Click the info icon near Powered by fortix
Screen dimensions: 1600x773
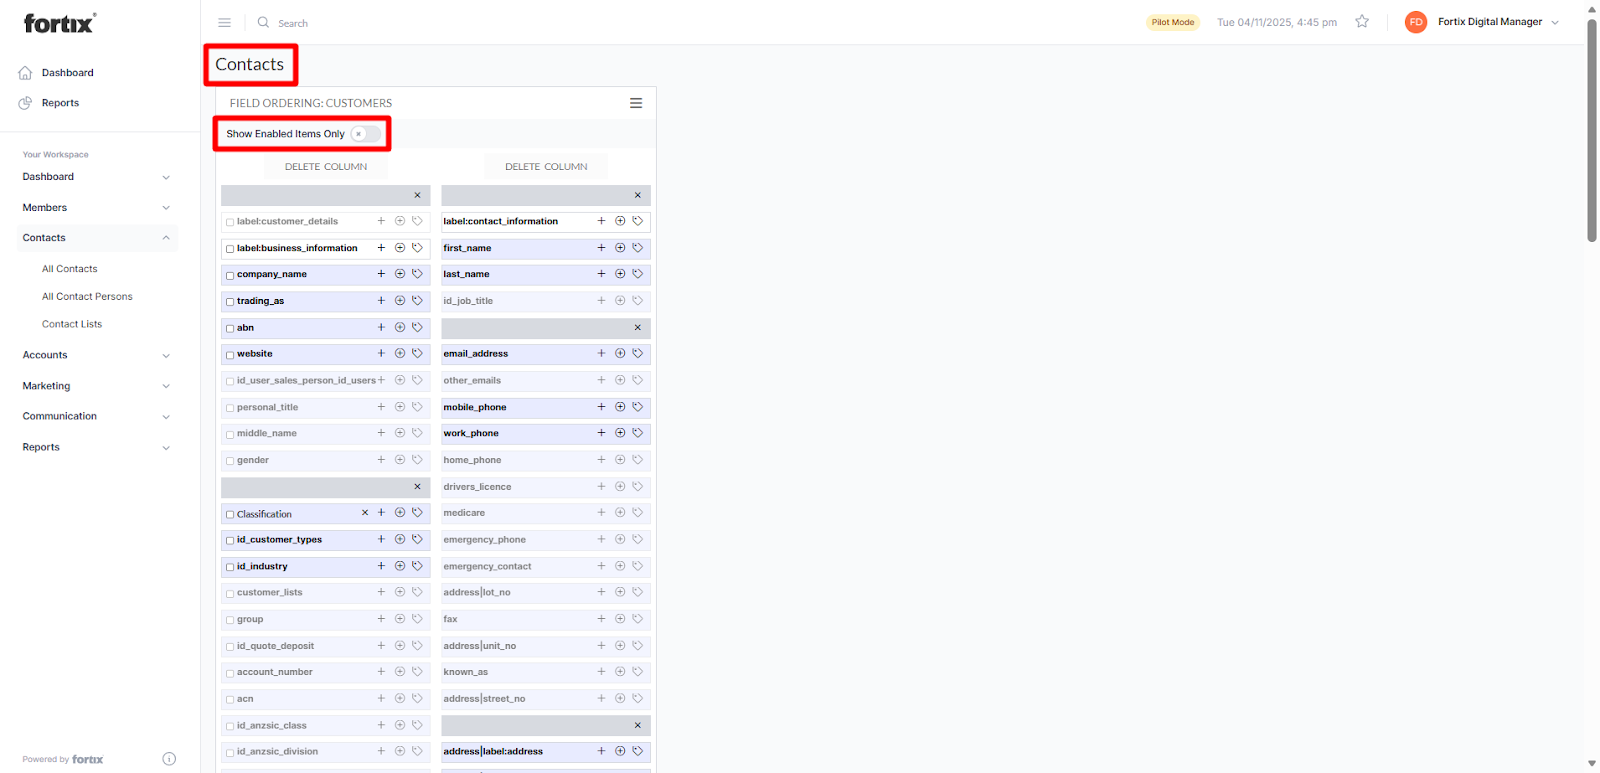169,759
